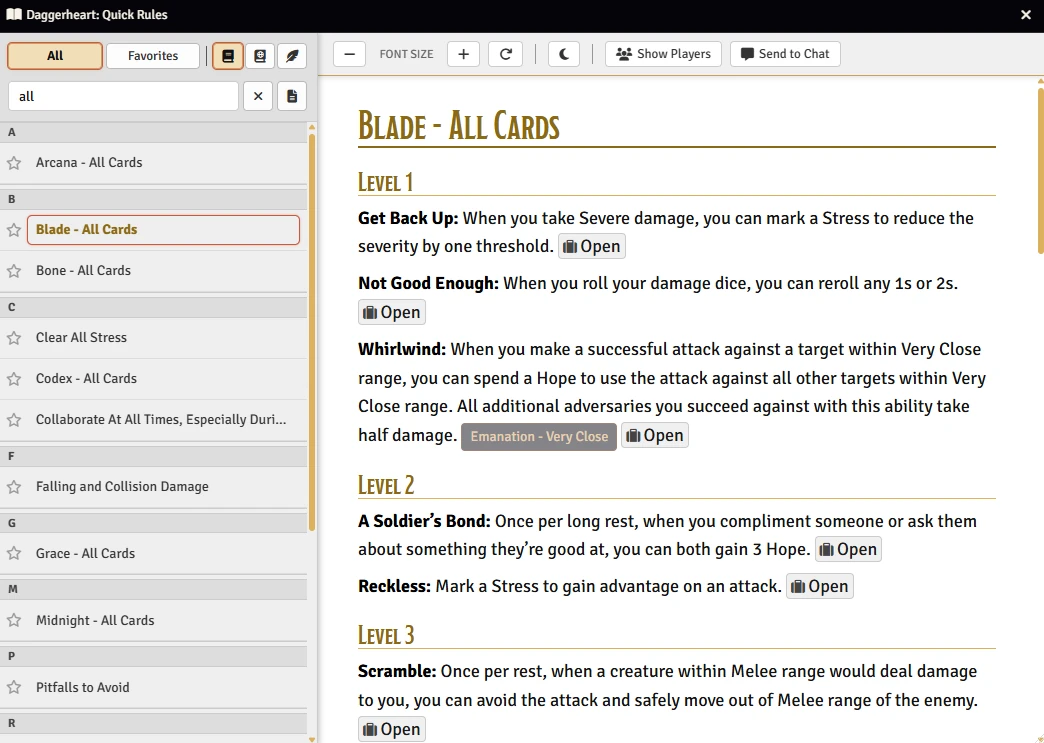Star the Pitfalls to Avoid entry
Viewport: 1044px width, 743px height.
14,687
